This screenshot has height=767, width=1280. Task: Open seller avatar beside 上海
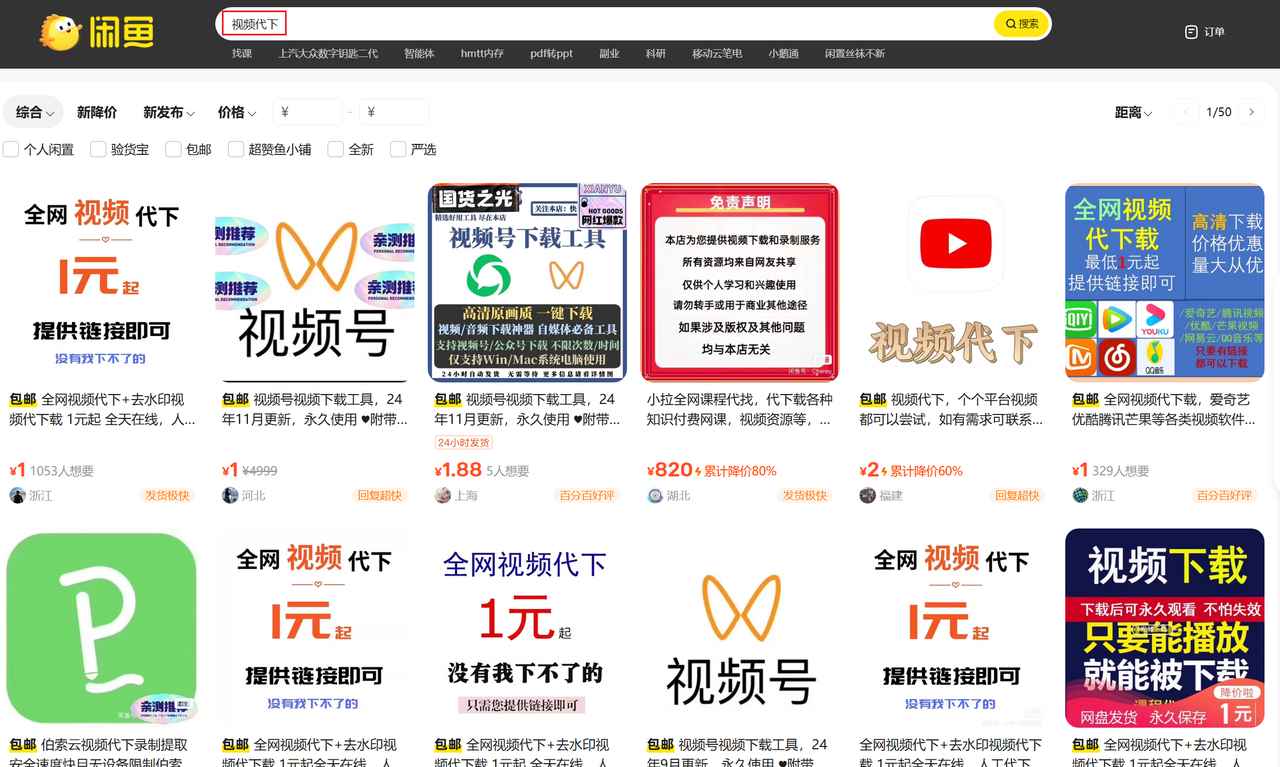click(x=442, y=495)
